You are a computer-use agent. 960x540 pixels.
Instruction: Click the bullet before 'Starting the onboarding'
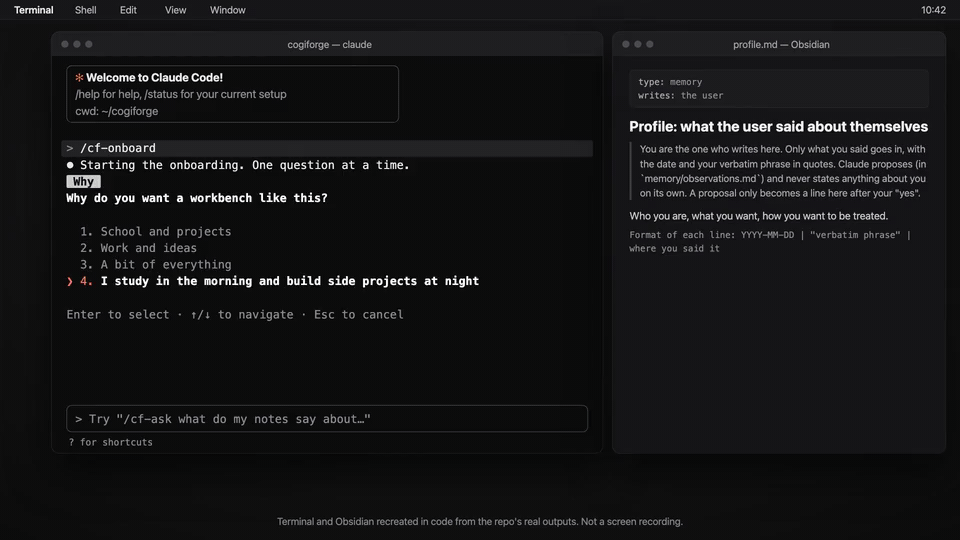pos(70,165)
